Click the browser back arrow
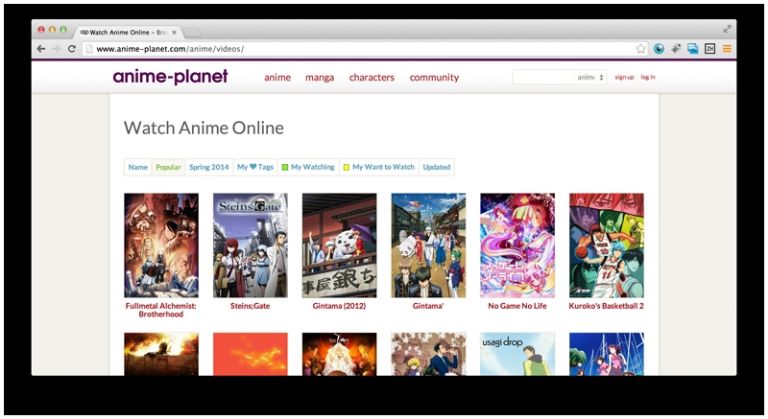 click(41, 48)
